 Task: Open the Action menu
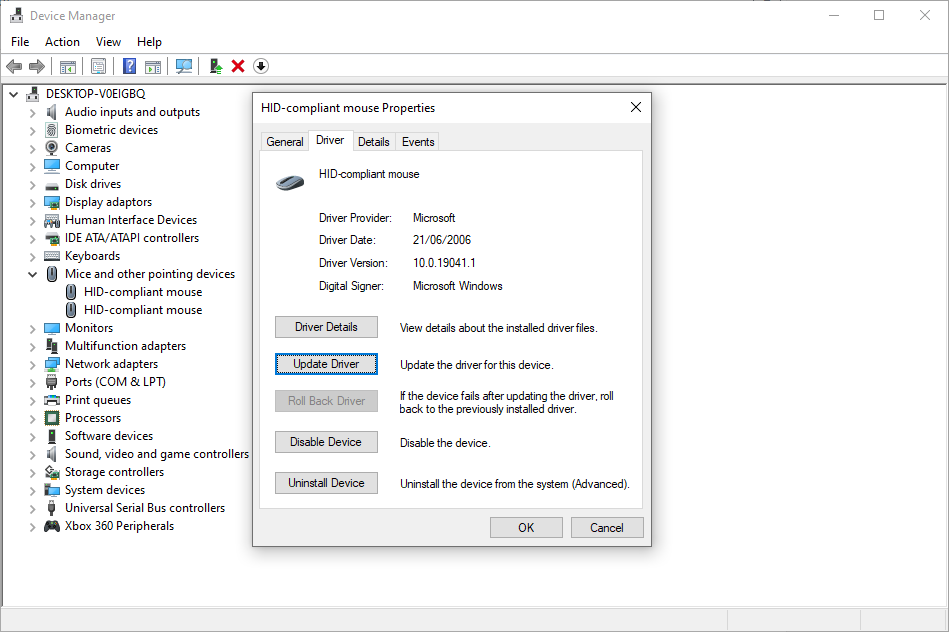(x=62, y=41)
